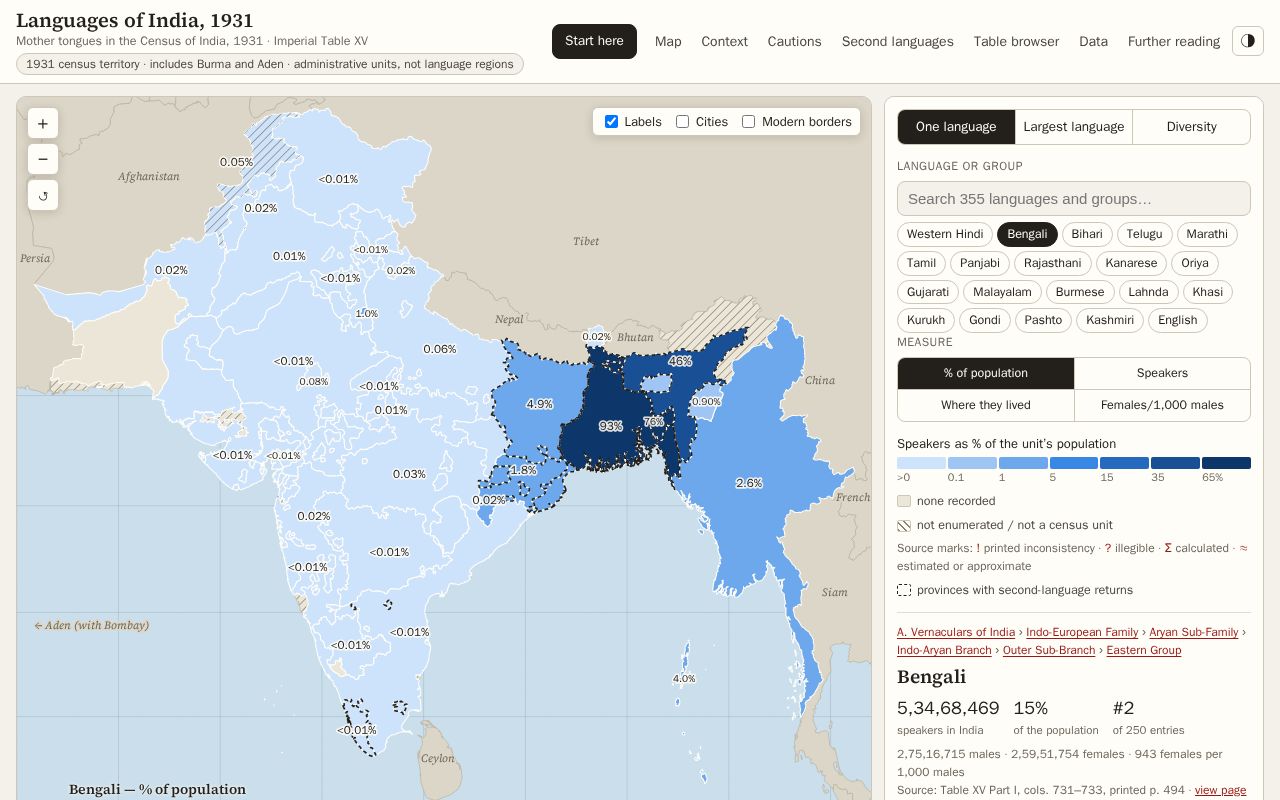Switch to Diversity tab

pos(1191,127)
